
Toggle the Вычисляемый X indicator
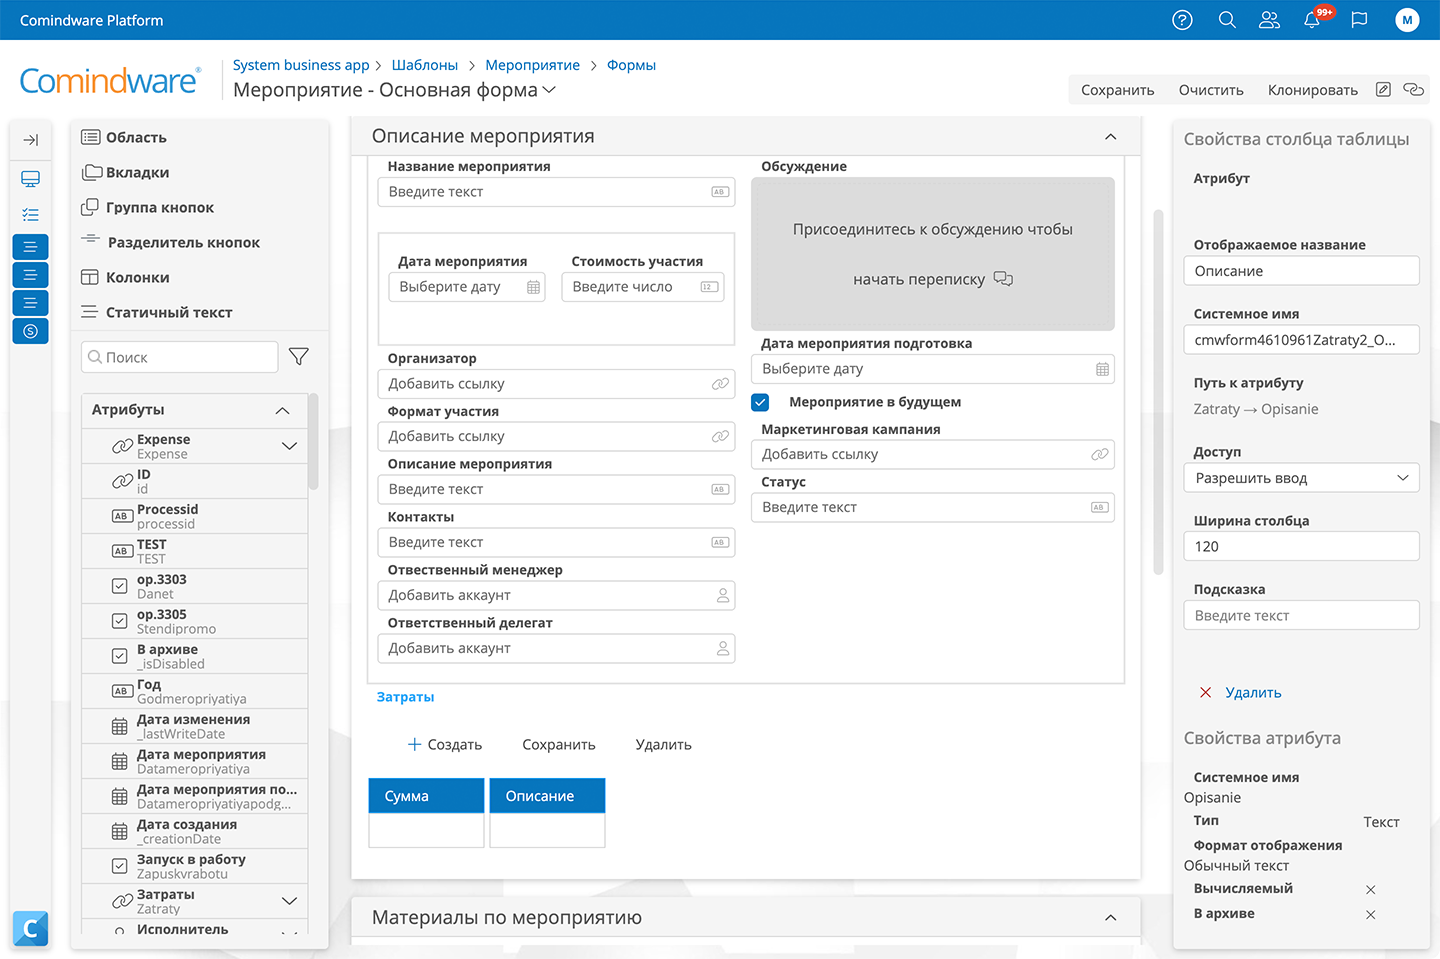coord(1370,890)
